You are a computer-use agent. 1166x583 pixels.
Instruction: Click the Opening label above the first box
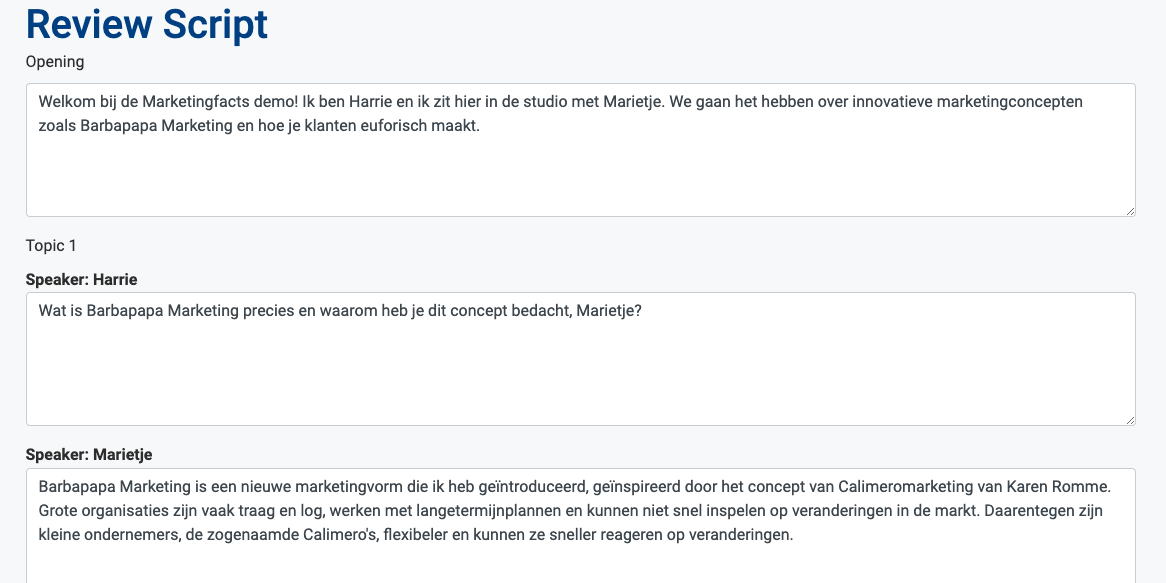point(55,62)
